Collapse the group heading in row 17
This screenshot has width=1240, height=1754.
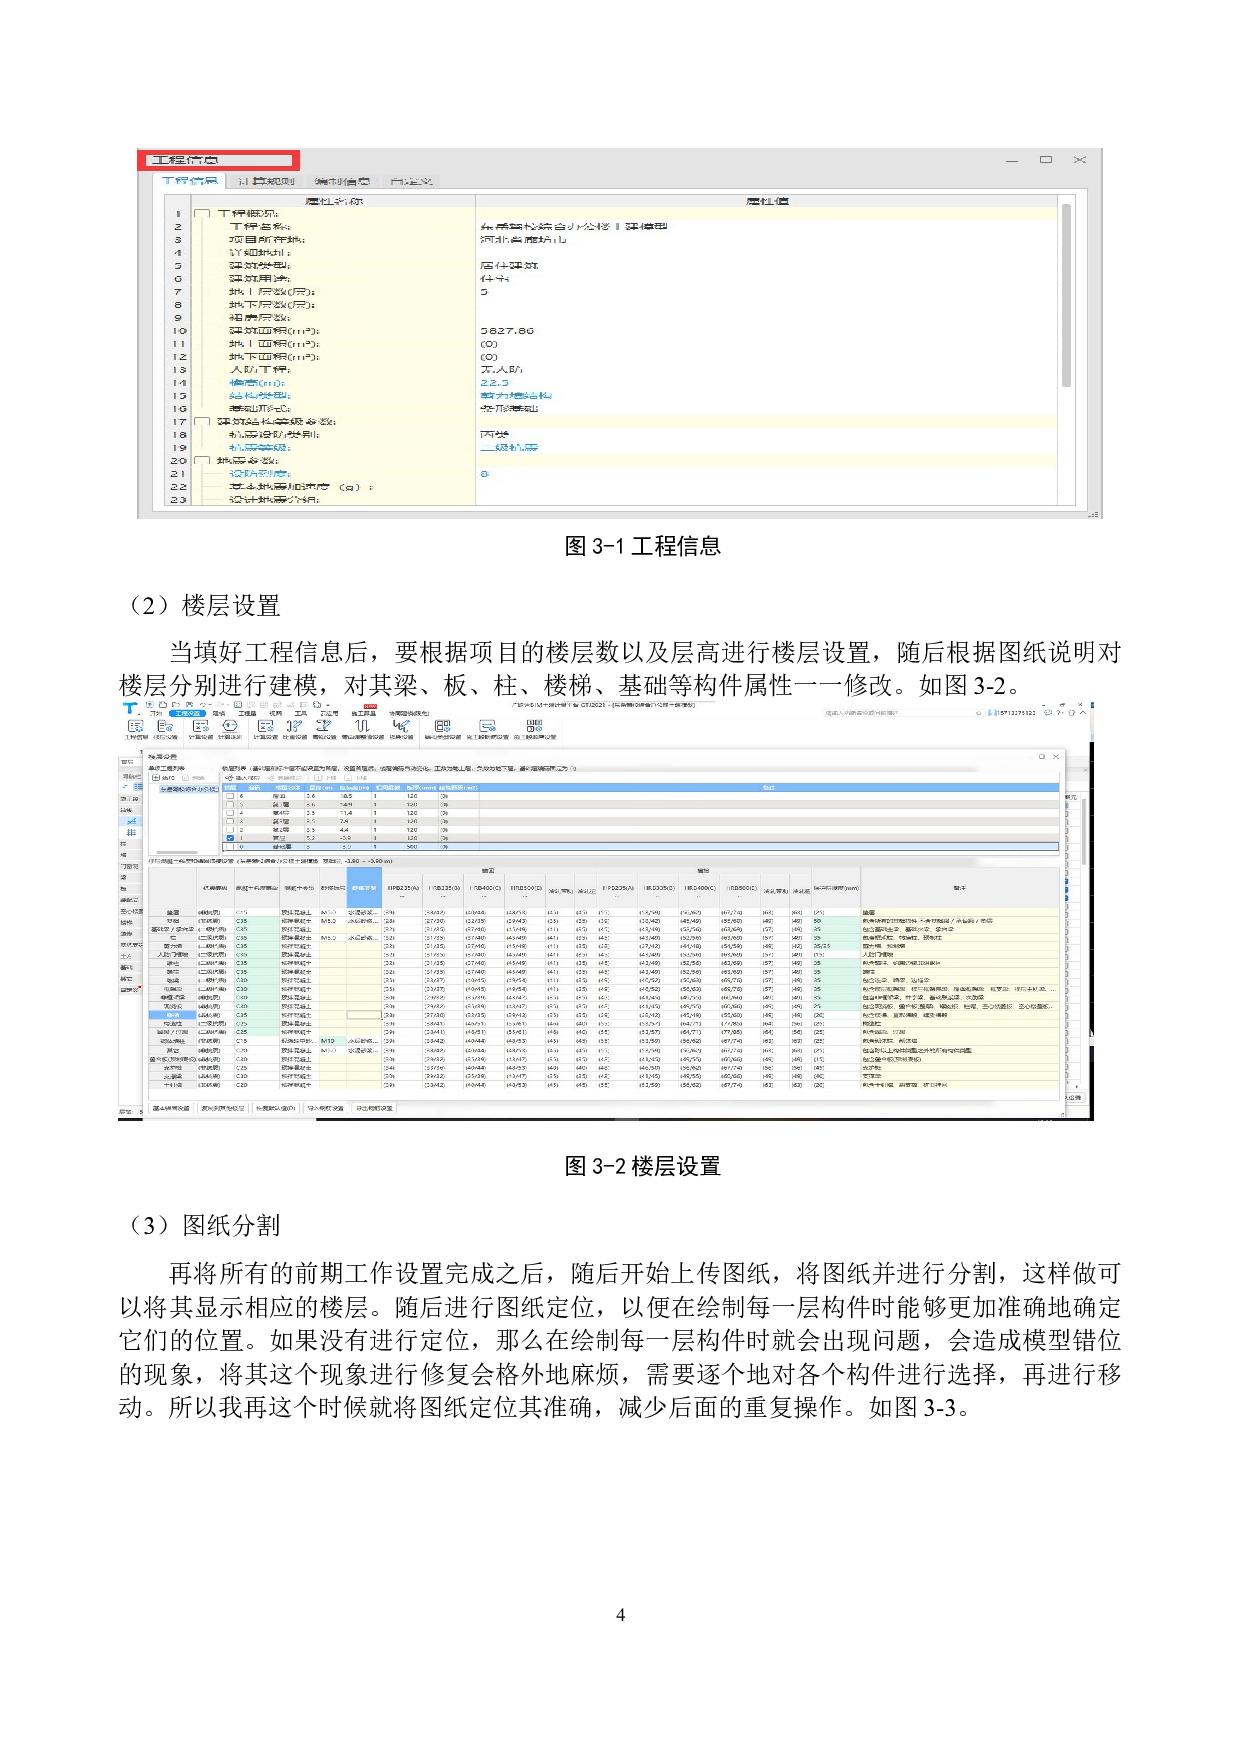click(x=201, y=421)
